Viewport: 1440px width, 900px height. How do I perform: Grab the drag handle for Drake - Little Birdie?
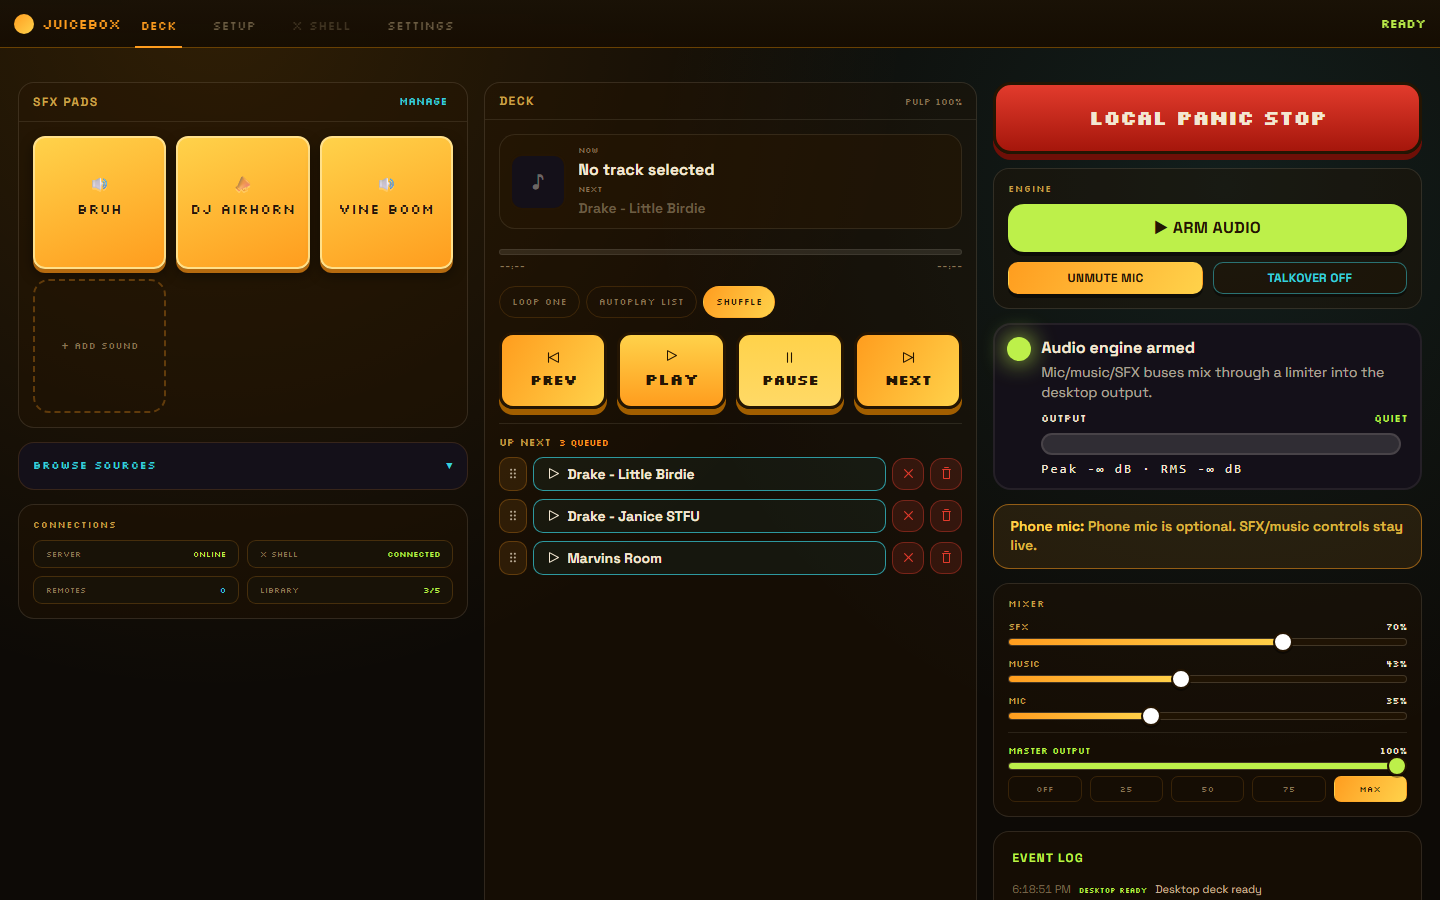513,474
